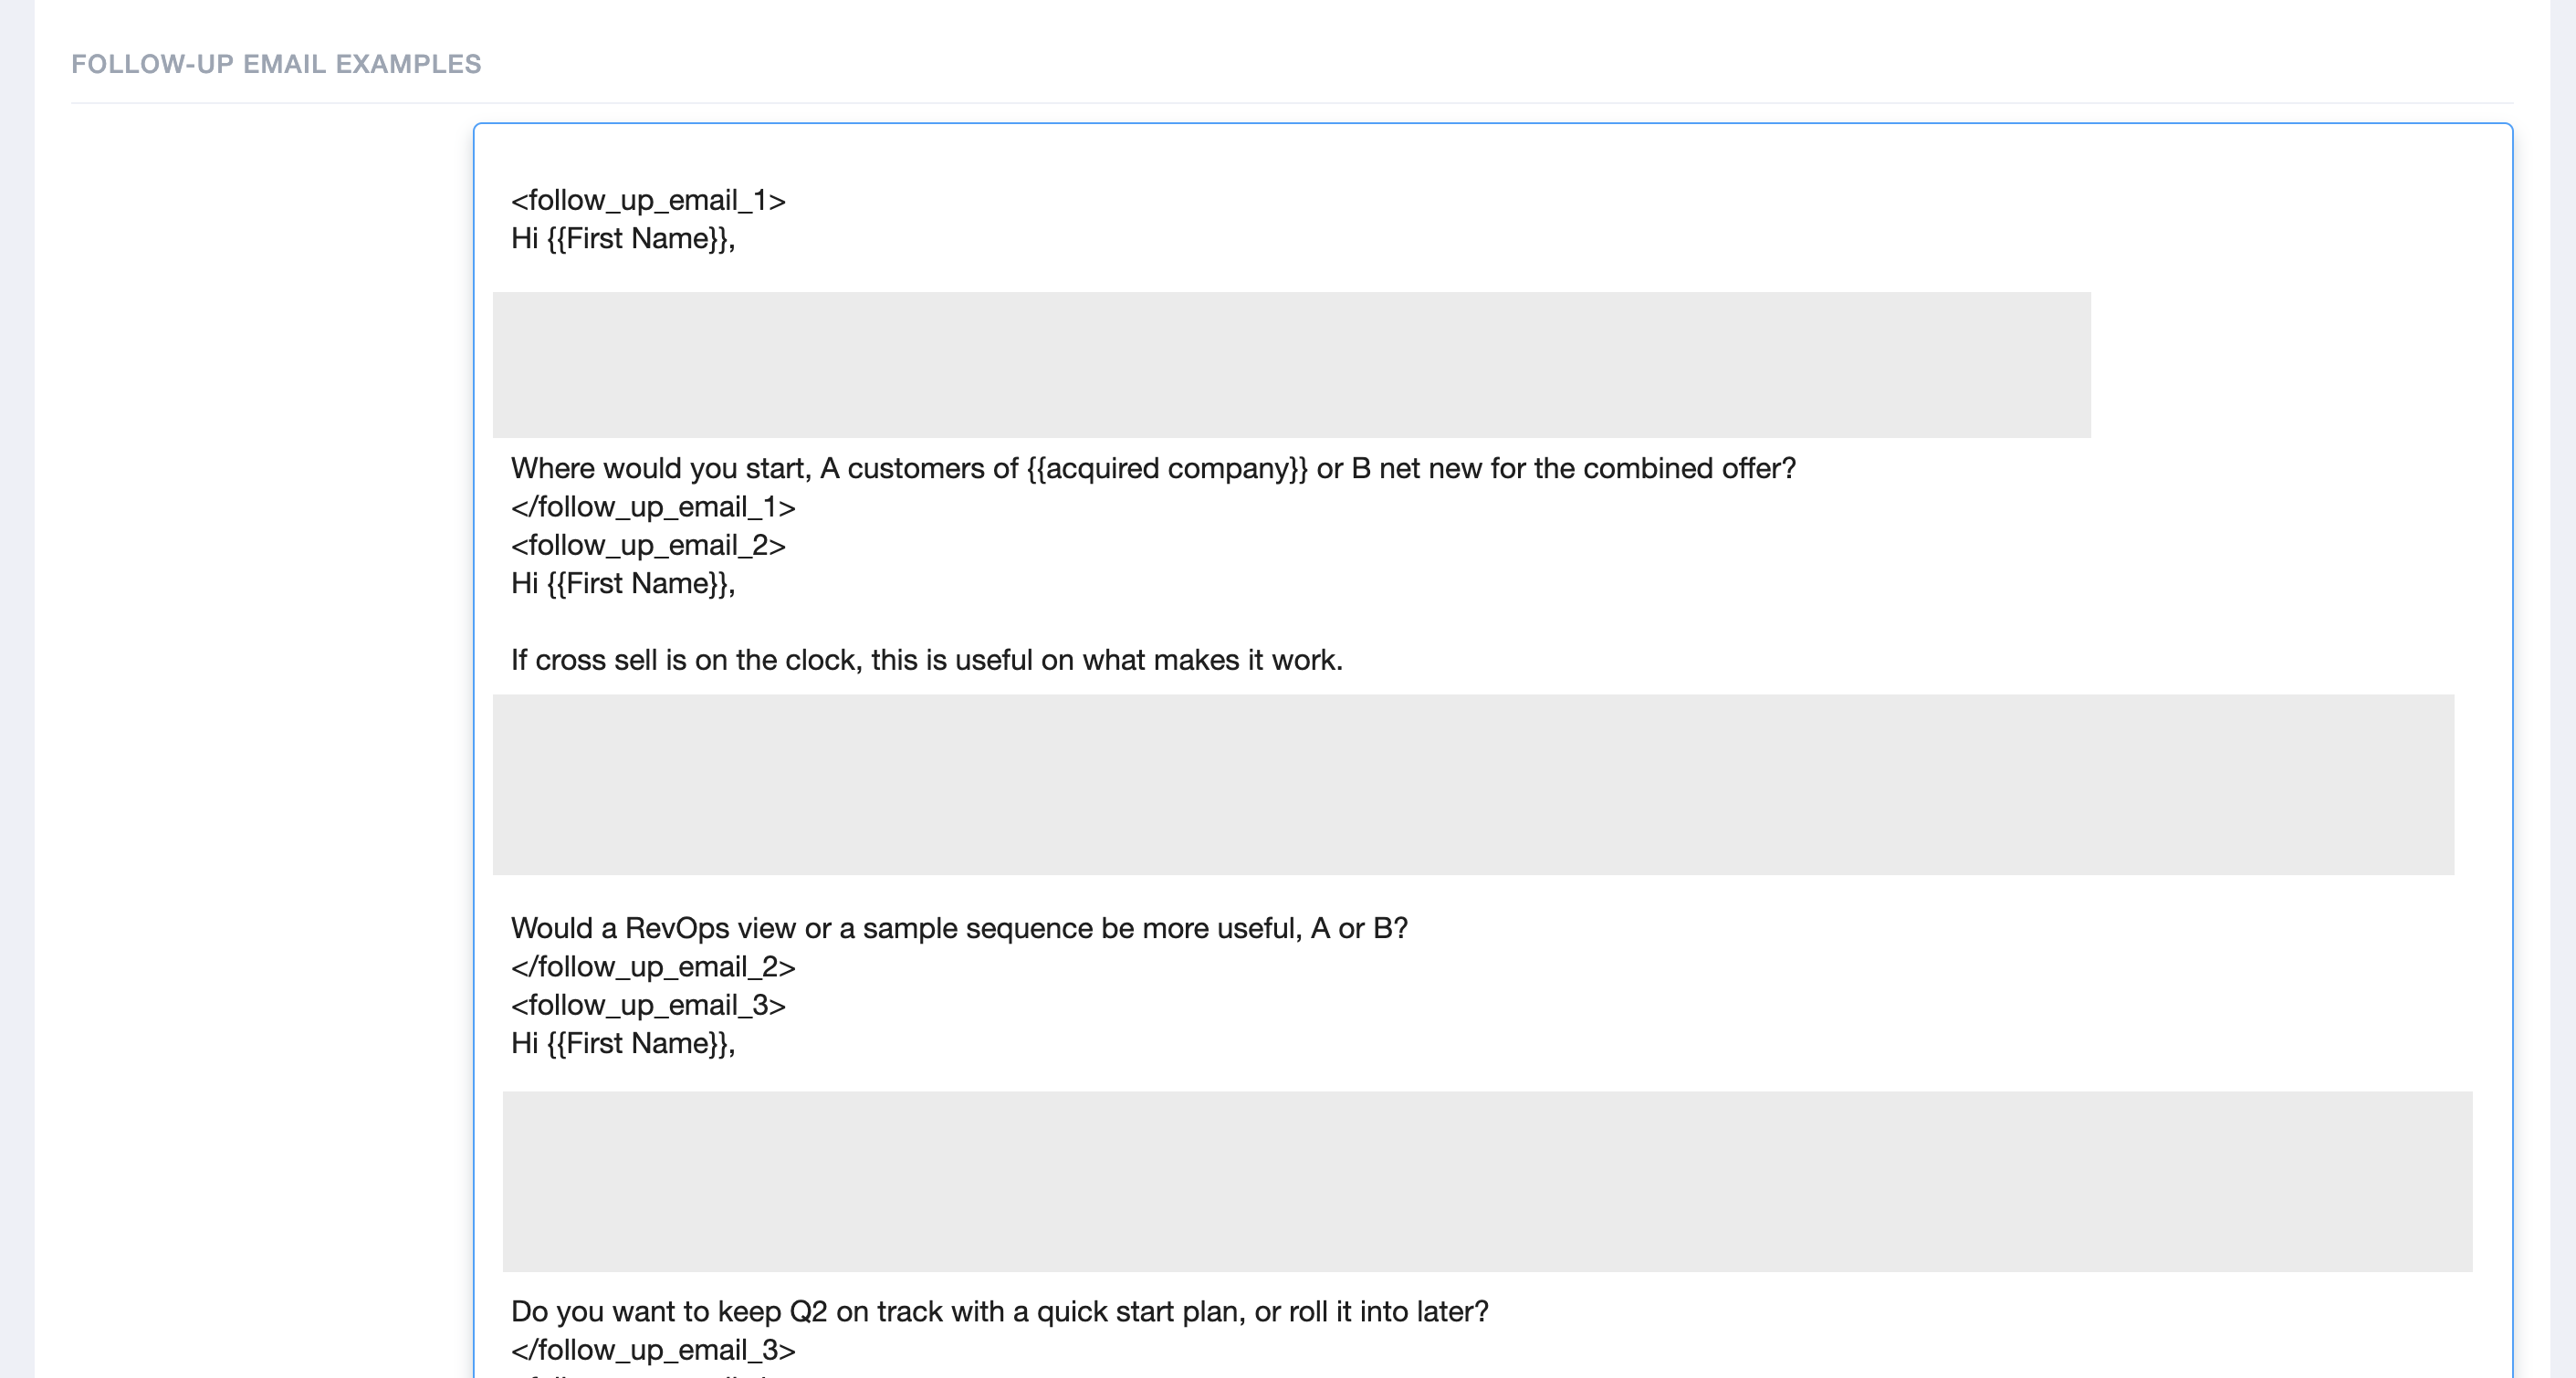Place cursor on opening <follow_up_email_1> tag
The height and width of the screenshot is (1378, 2576).
(x=648, y=201)
